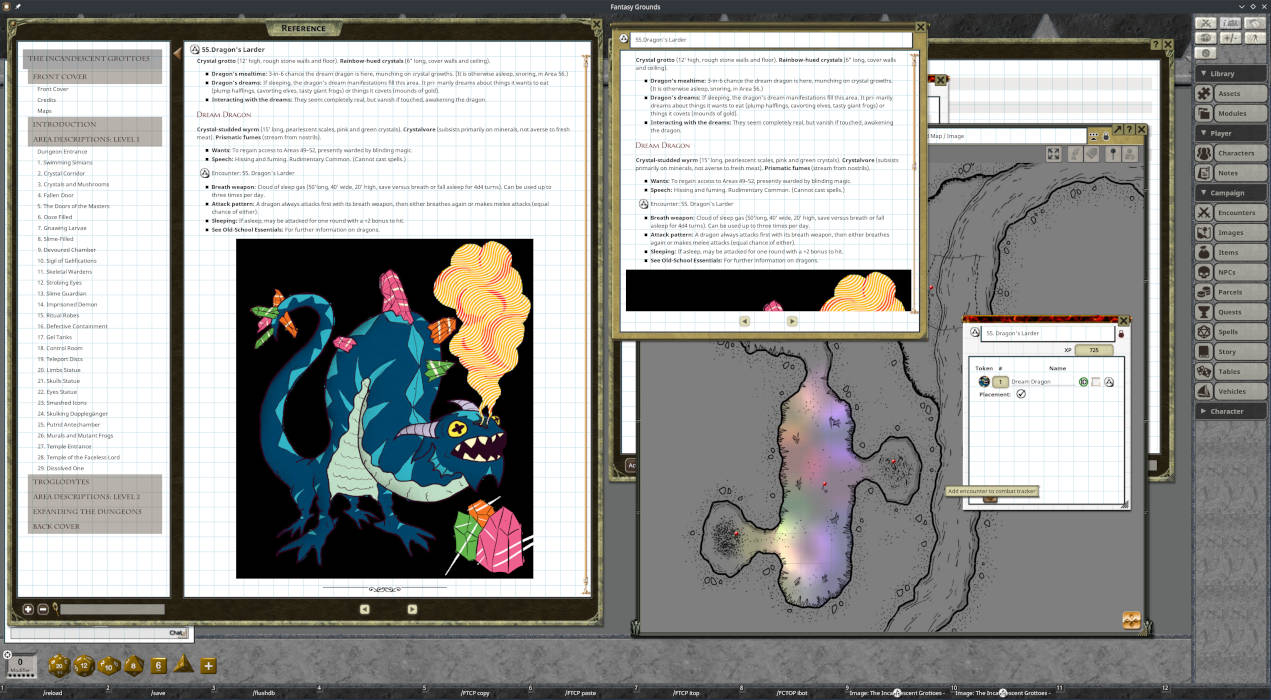Toggle Dream Dragon faction indicator
1271x700 pixels.
coord(1083,382)
